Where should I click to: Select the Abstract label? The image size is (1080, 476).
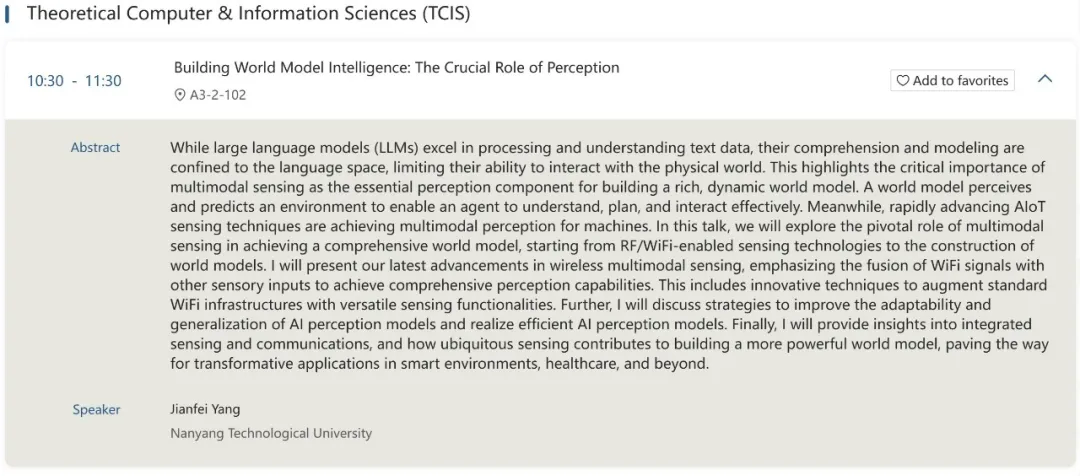pos(95,147)
